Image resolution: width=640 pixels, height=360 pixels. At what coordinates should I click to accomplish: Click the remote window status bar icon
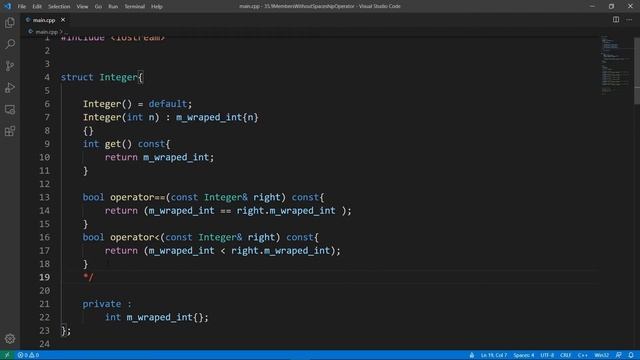point(7,355)
